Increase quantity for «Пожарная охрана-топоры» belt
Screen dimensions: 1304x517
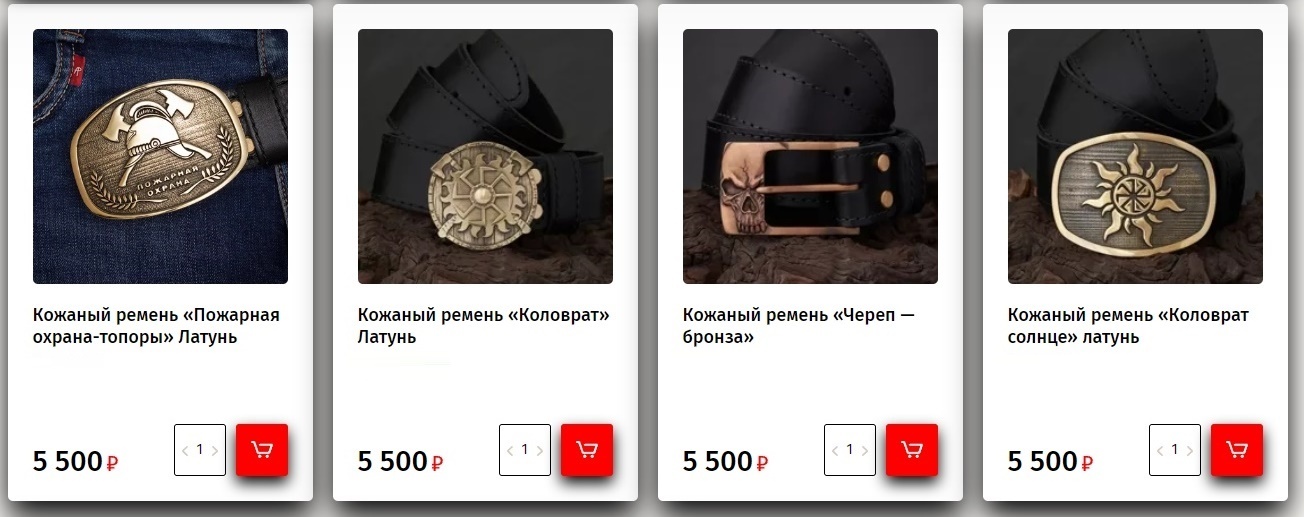(x=215, y=451)
